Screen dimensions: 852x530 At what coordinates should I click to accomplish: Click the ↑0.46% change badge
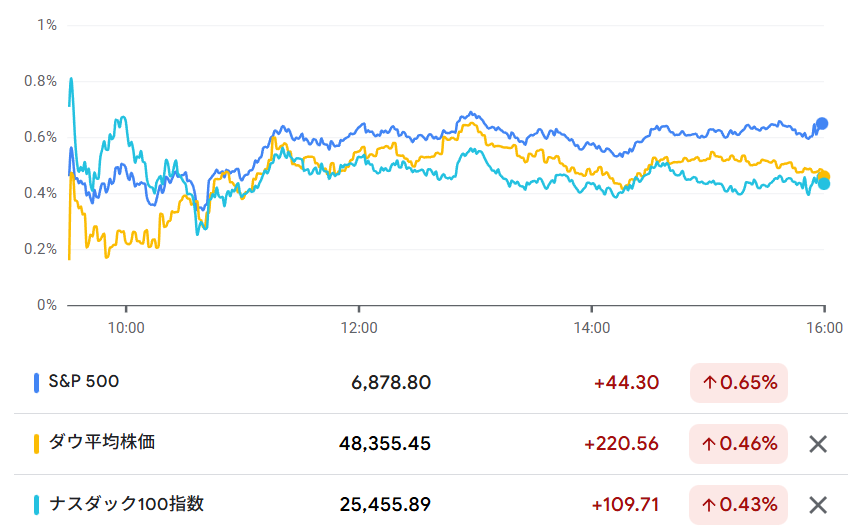pyautogui.click(x=738, y=444)
